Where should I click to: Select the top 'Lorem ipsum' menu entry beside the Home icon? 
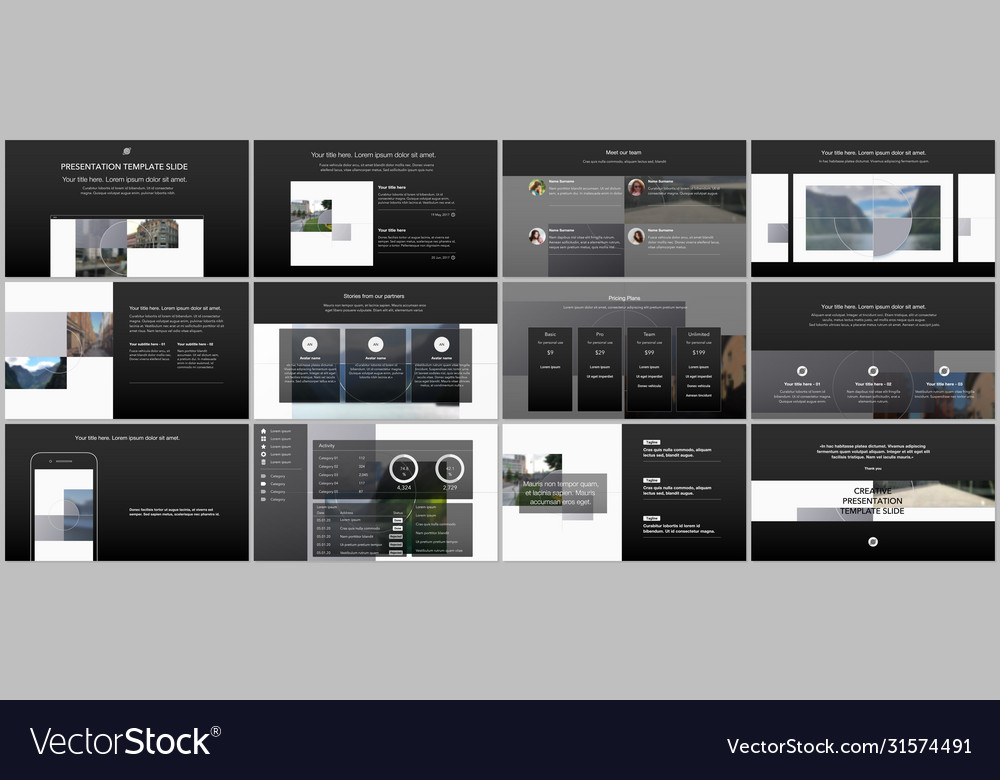tap(280, 430)
